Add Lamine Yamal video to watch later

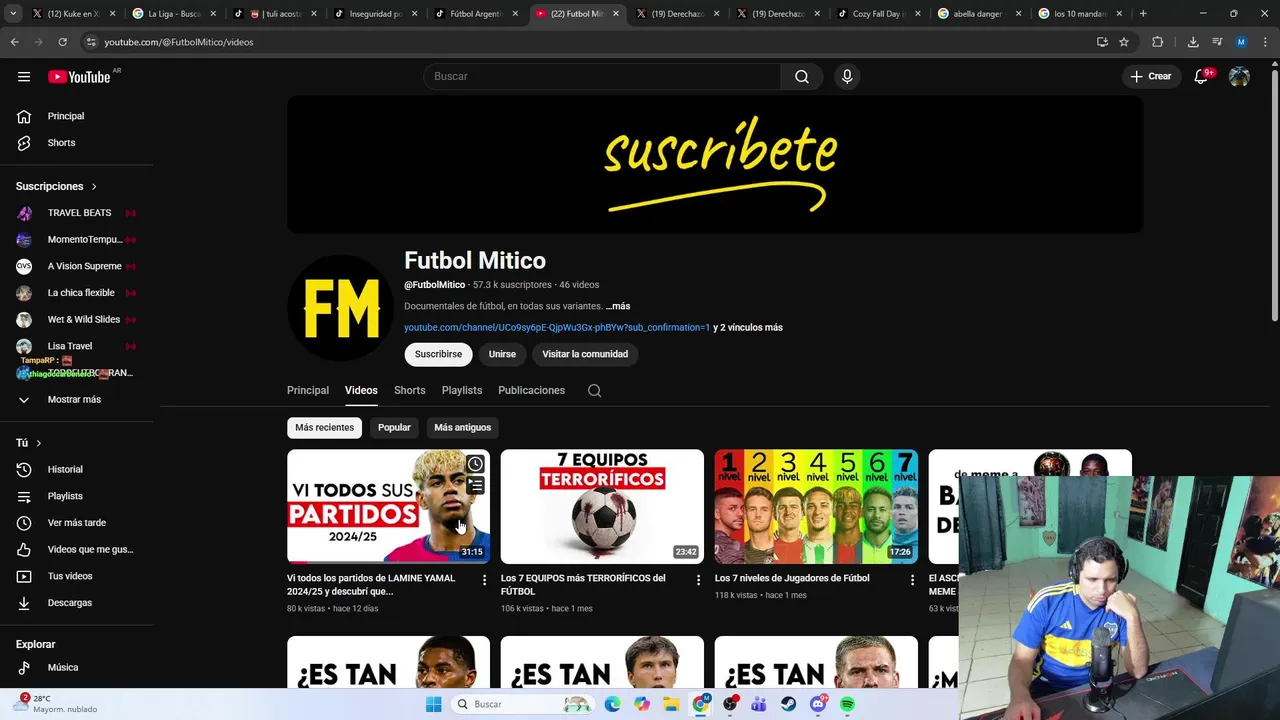point(475,464)
